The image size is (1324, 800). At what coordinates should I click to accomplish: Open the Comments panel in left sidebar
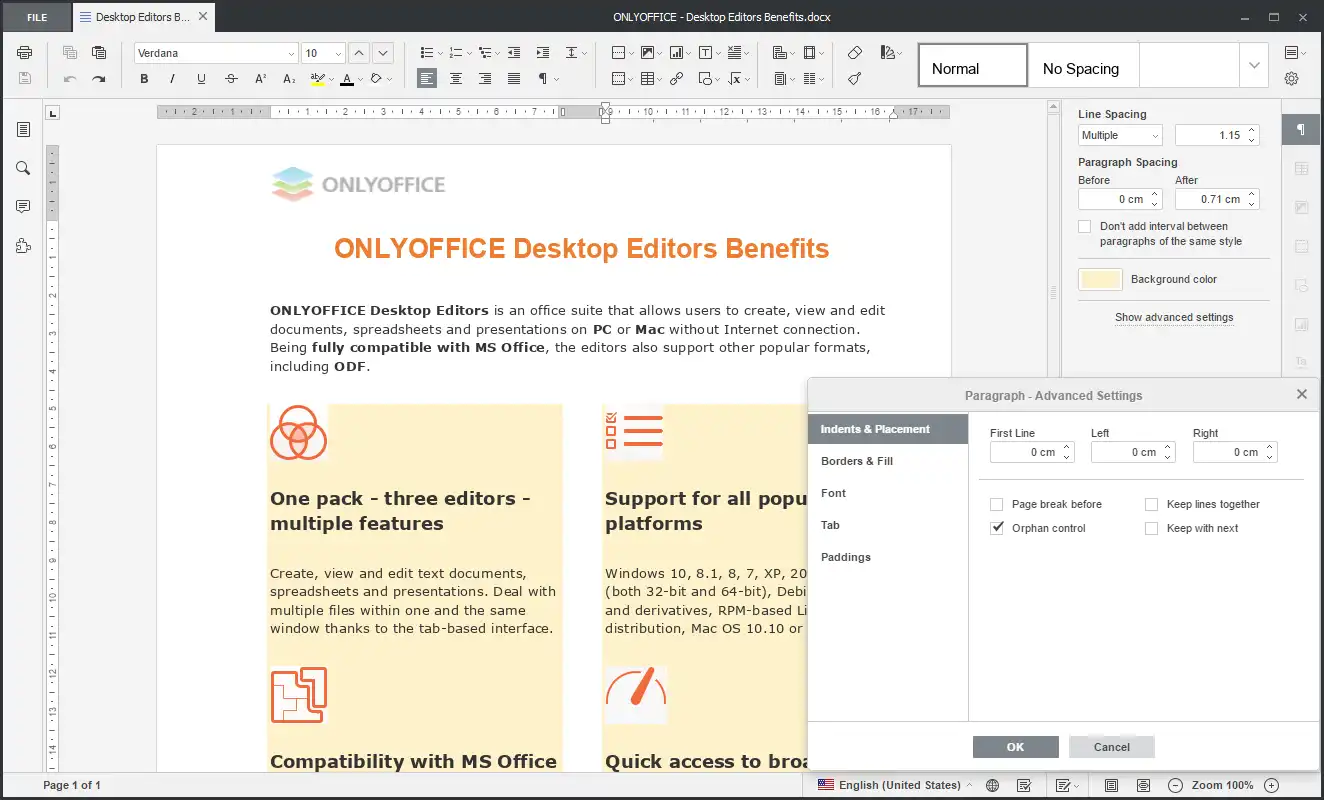point(23,207)
